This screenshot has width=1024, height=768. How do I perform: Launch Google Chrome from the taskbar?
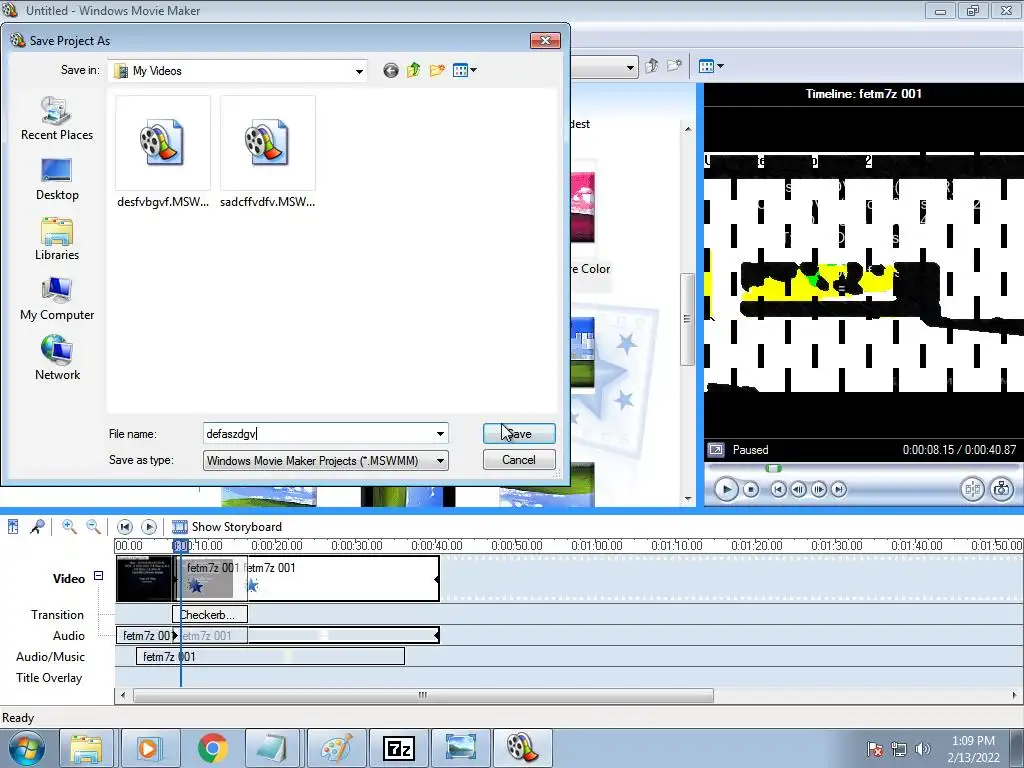(x=212, y=748)
